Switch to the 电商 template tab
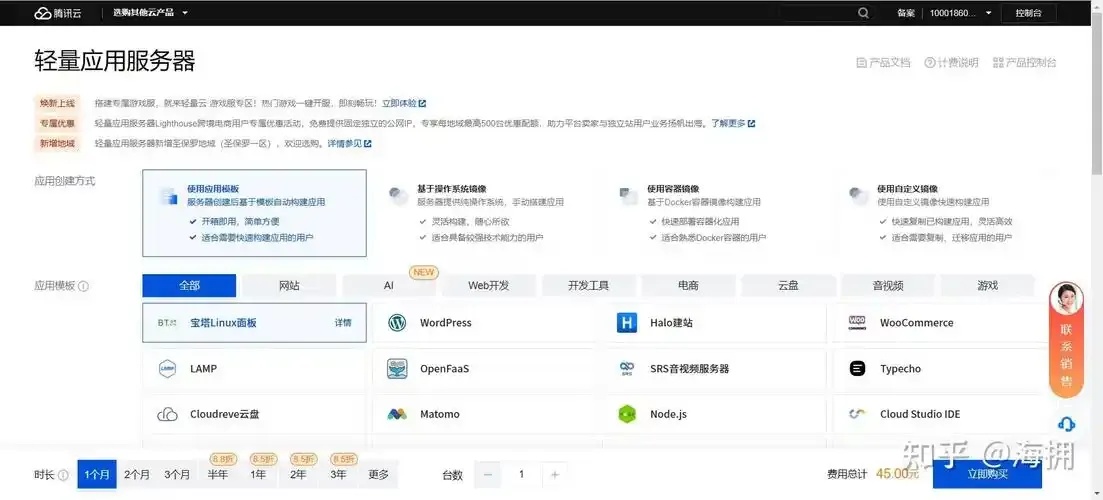 [x=689, y=286]
